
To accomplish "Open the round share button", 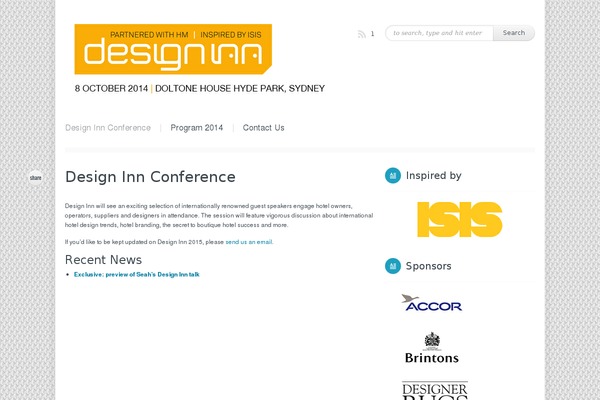I will click(x=36, y=178).
